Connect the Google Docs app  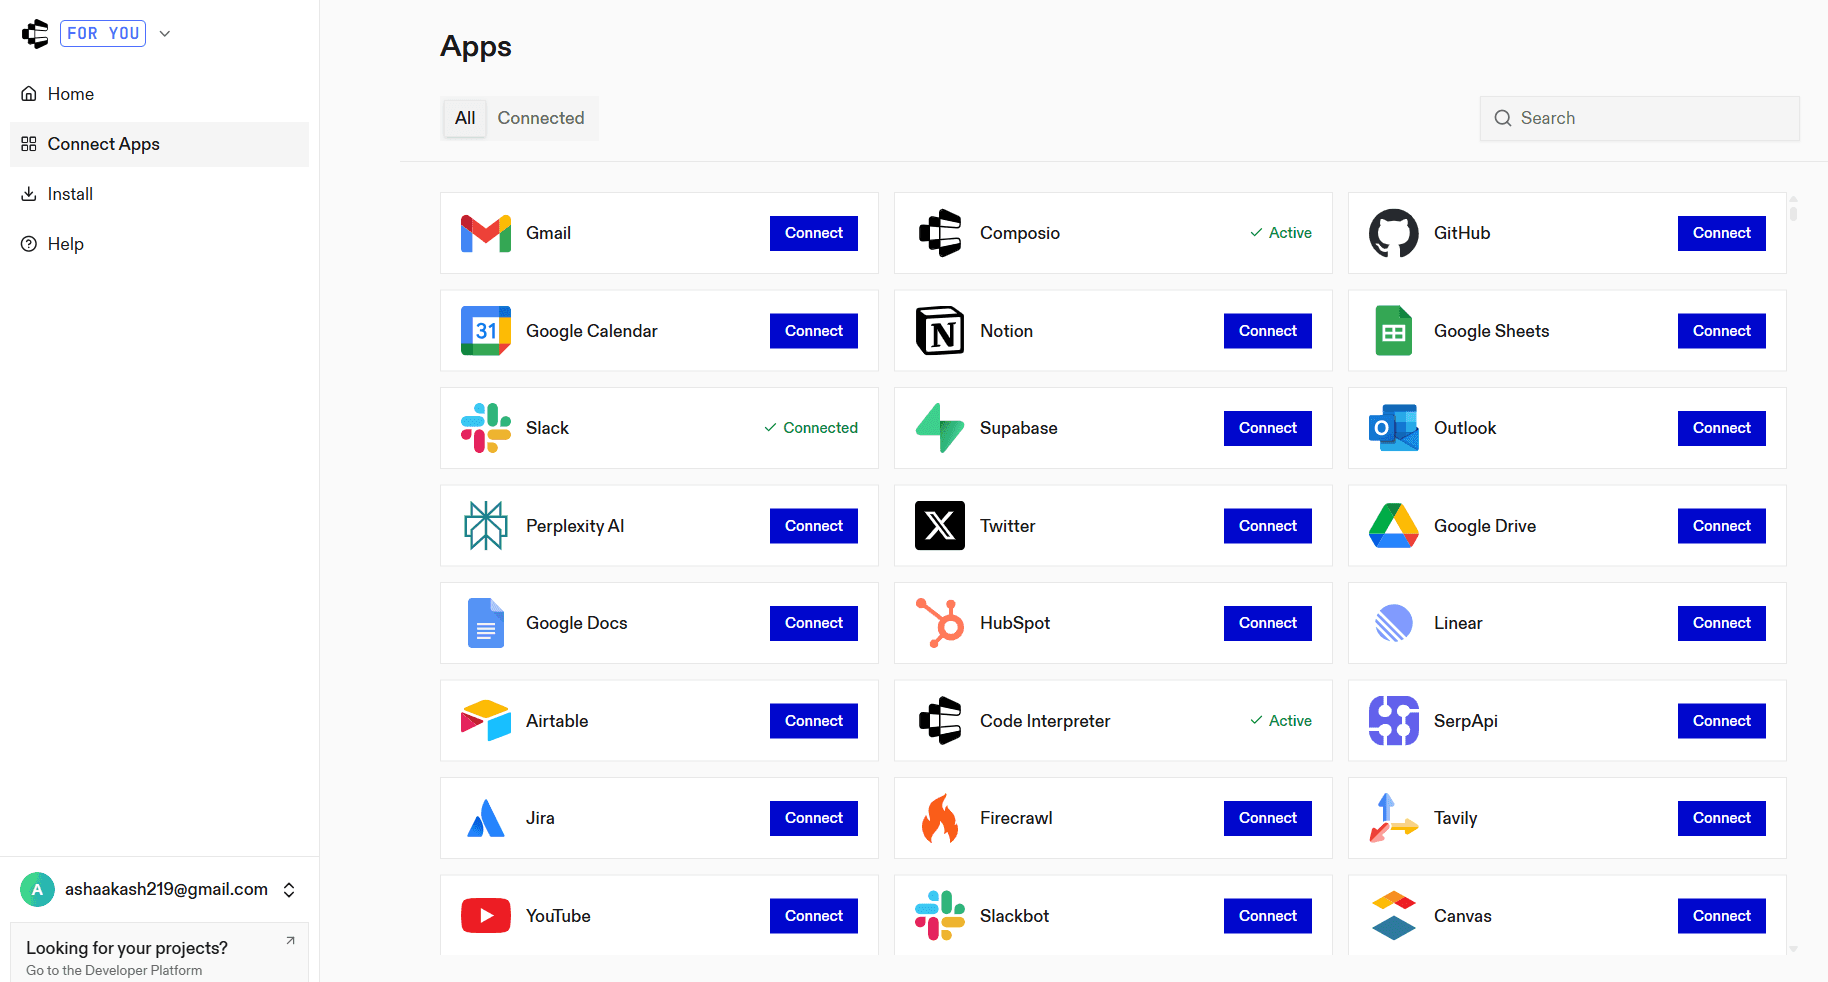(814, 623)
